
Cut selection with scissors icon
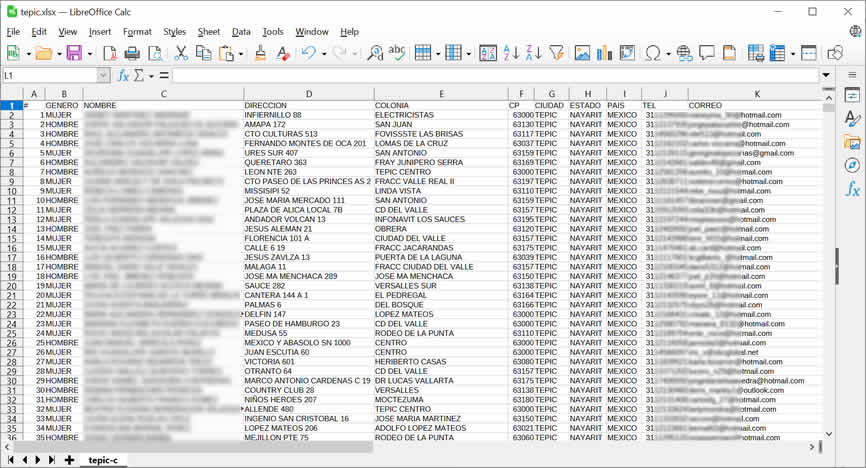(x=181, y=53)
